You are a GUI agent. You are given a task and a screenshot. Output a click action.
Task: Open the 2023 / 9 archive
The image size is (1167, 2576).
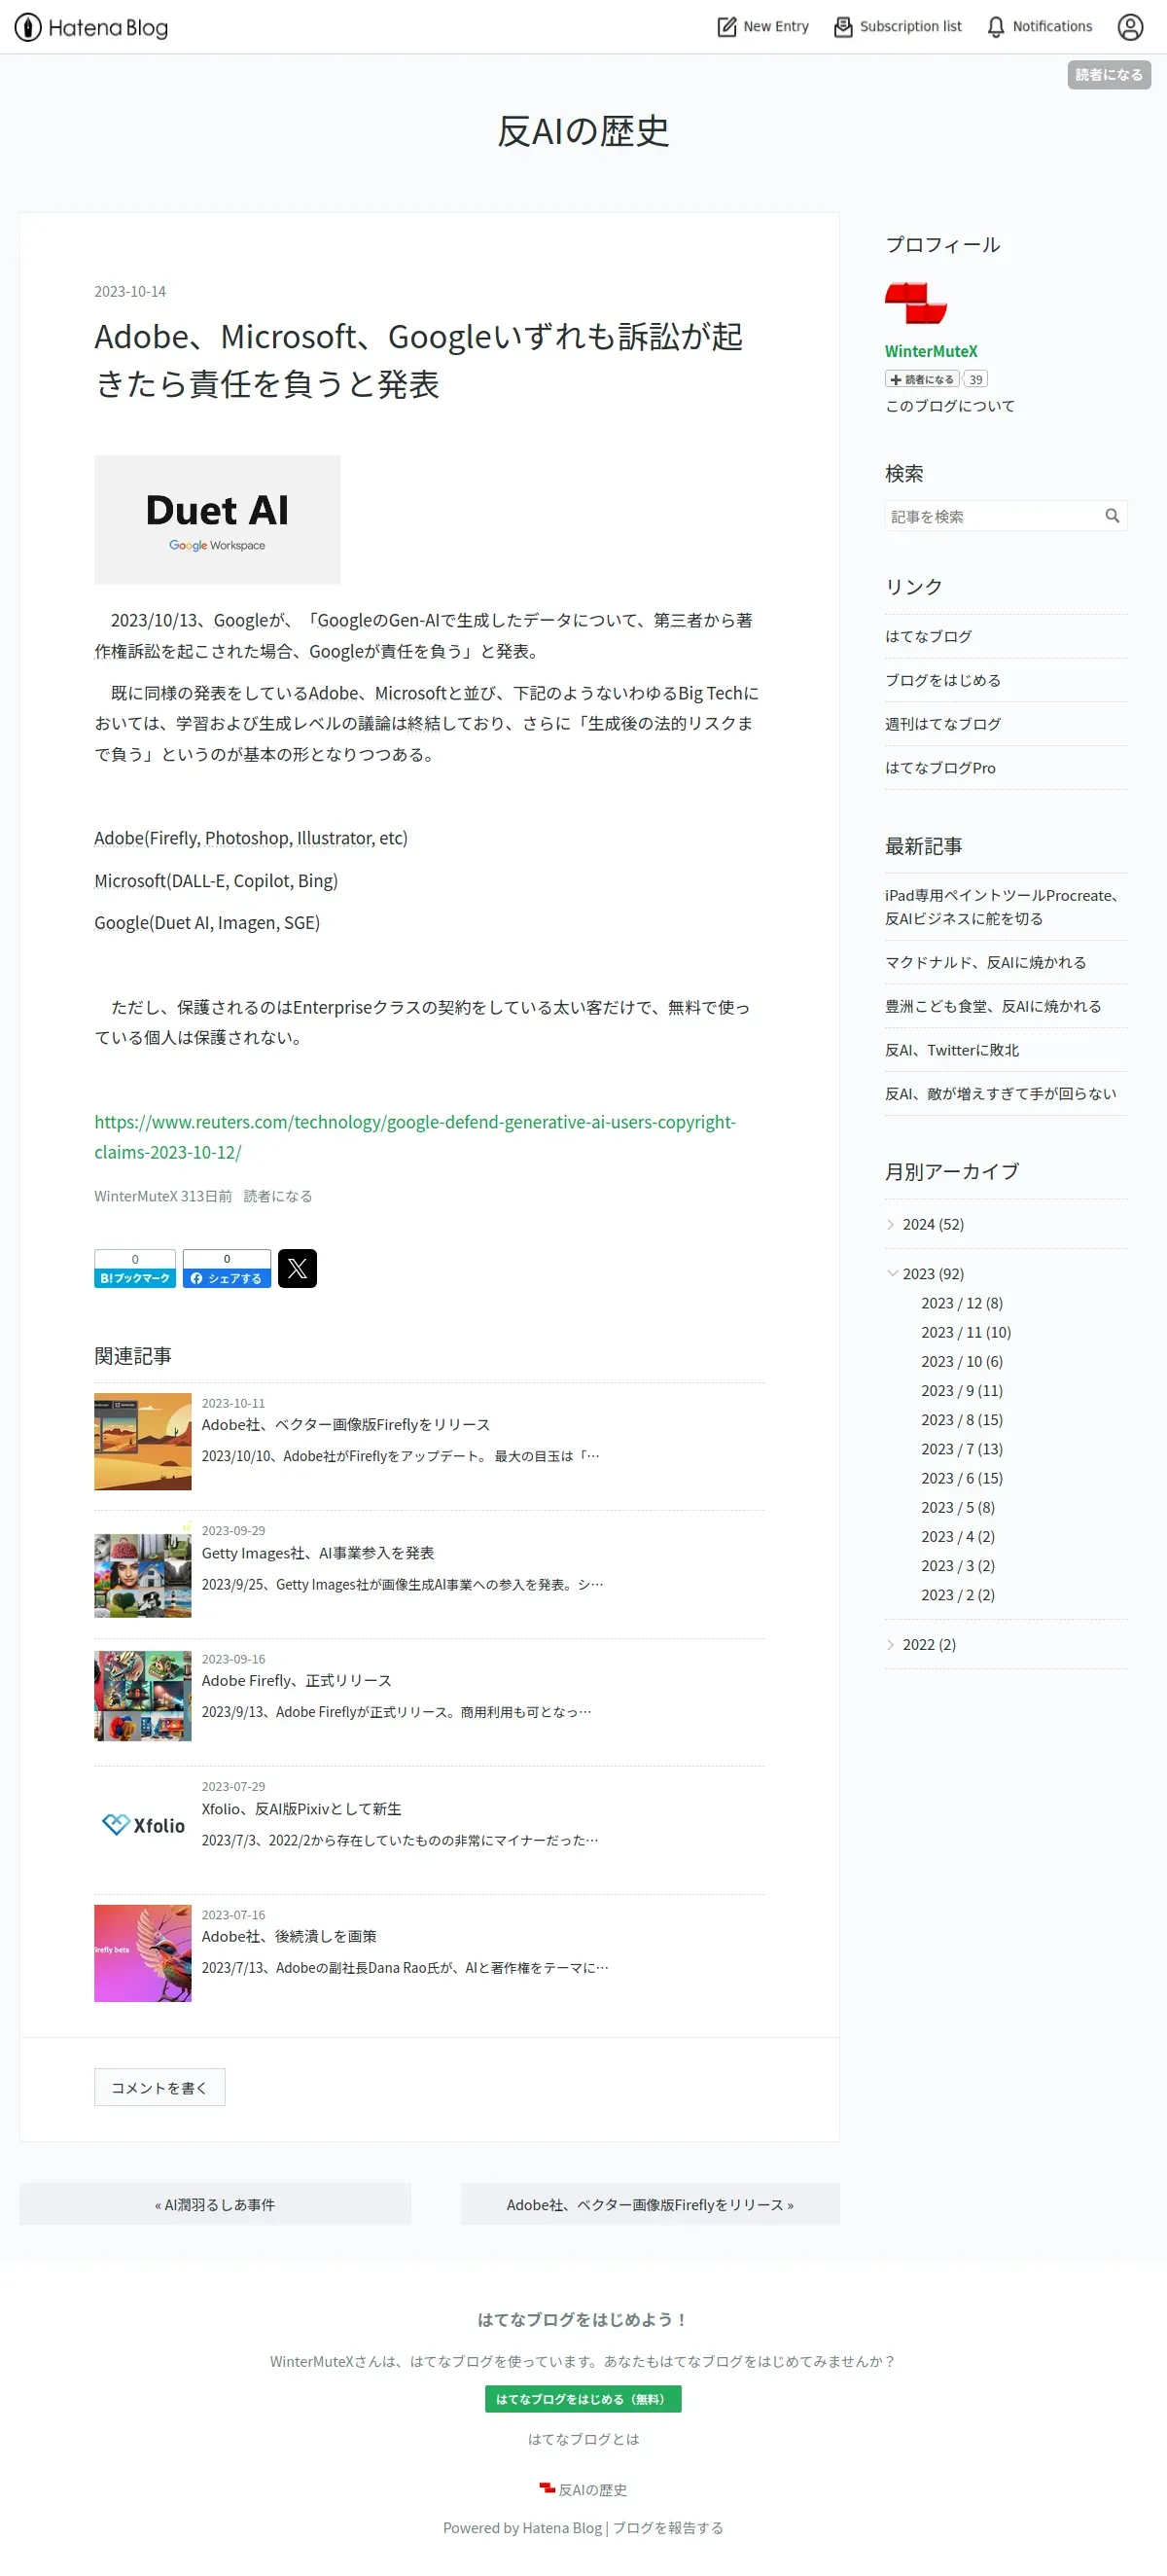(961, 1391)
